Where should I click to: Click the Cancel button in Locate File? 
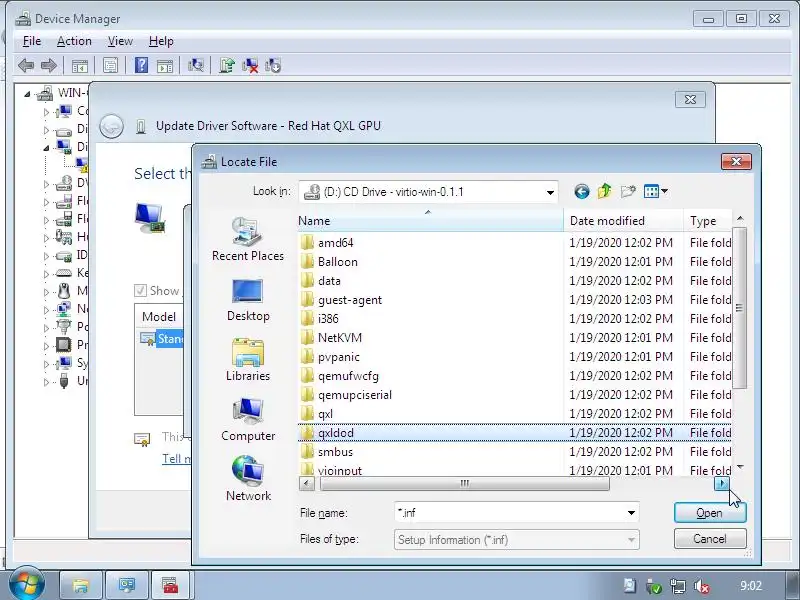point(710,539)
